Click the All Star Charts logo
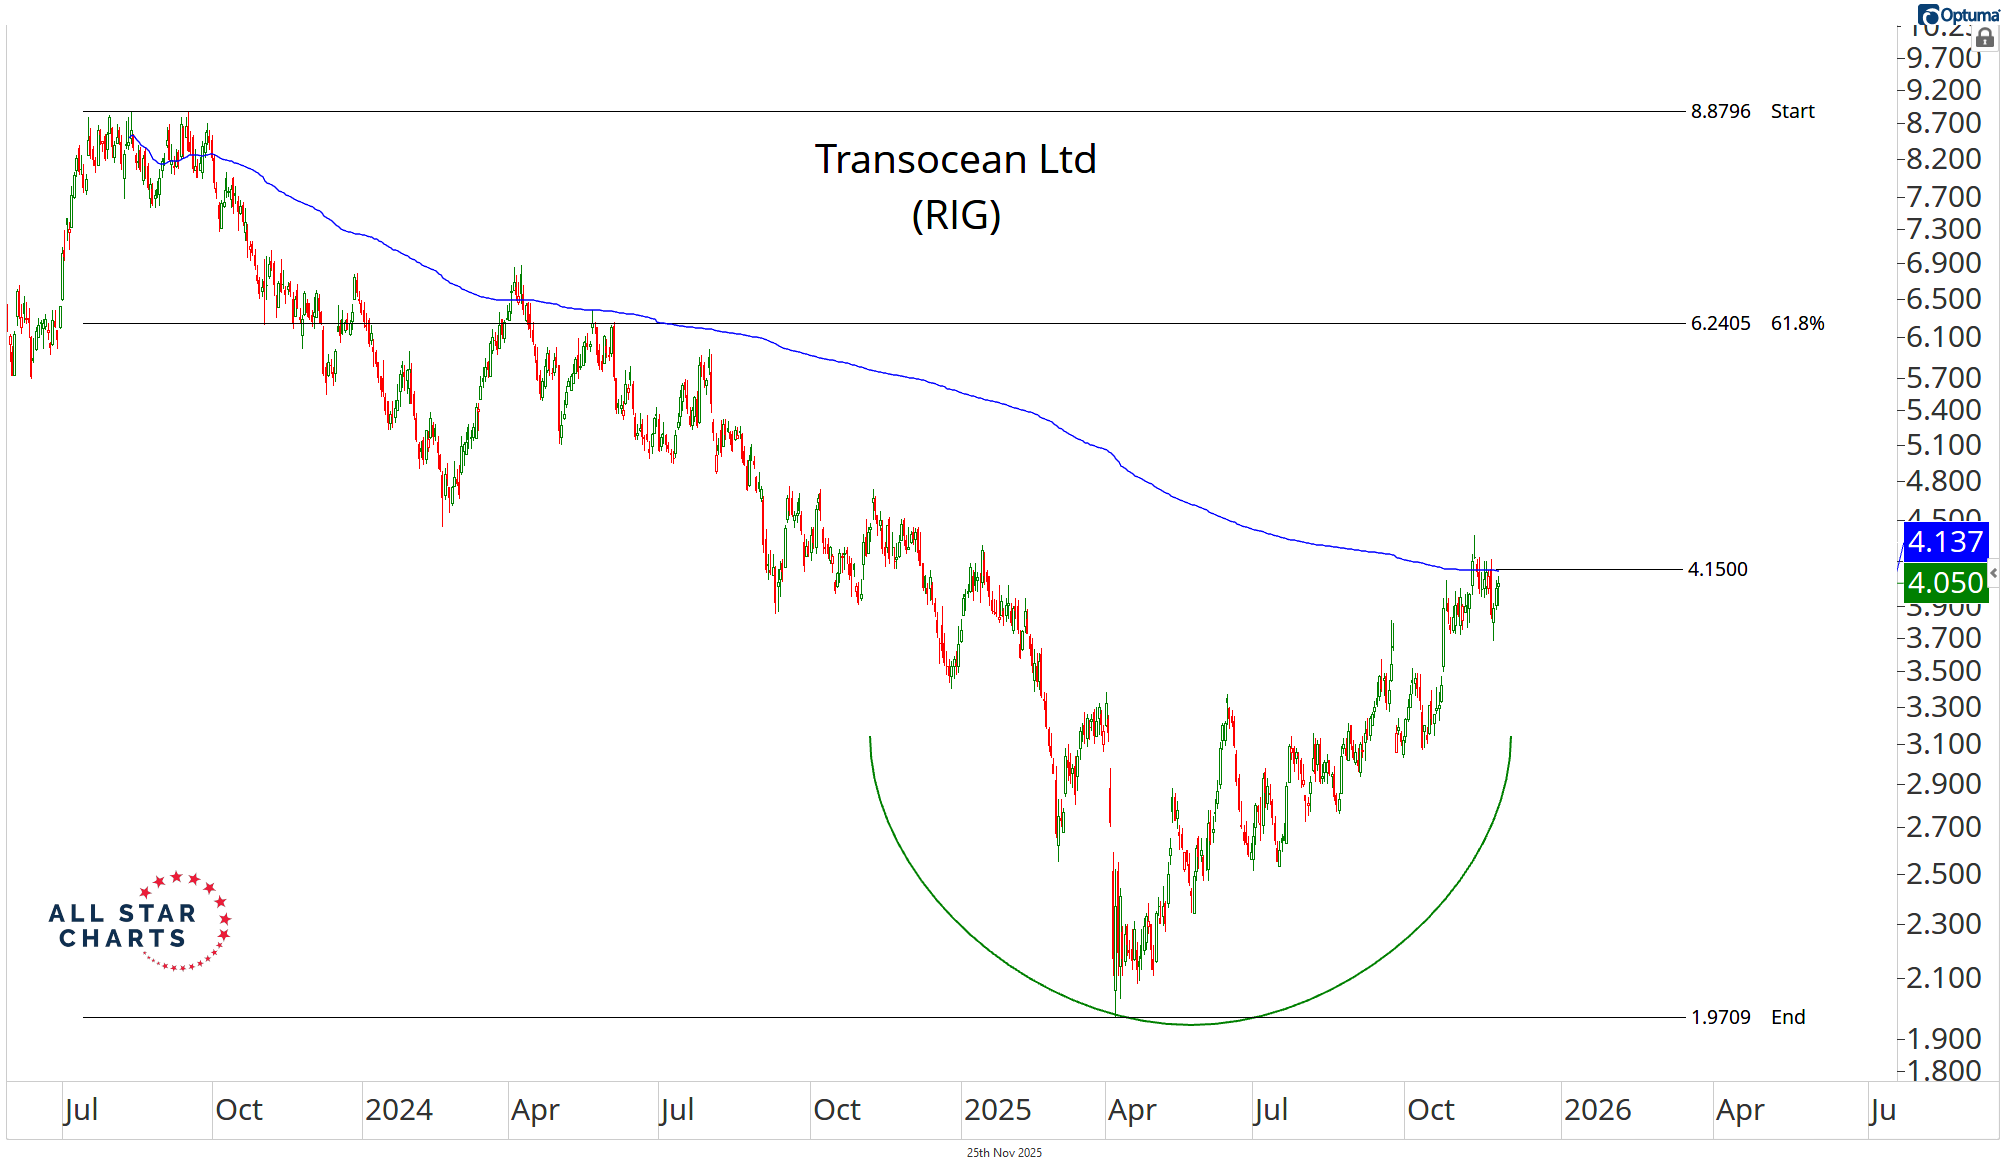2006x1172 pixels. tap(140, 922)
